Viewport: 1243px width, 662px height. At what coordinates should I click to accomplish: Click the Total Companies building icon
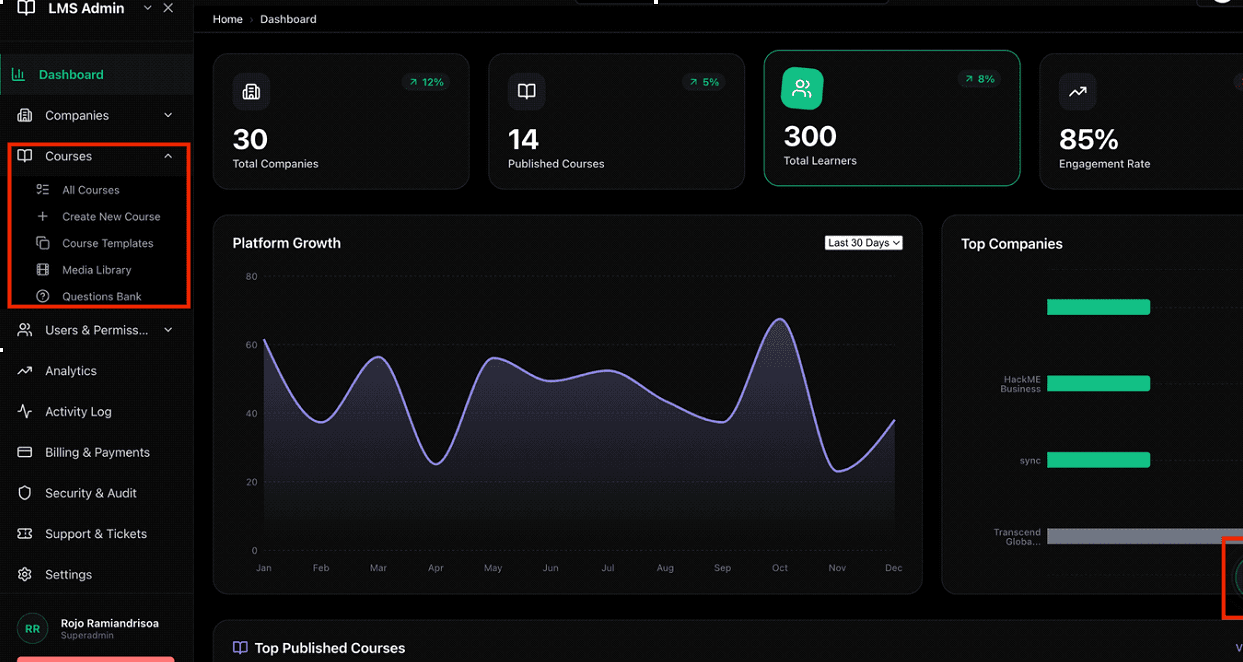click(x=251, y=92)
